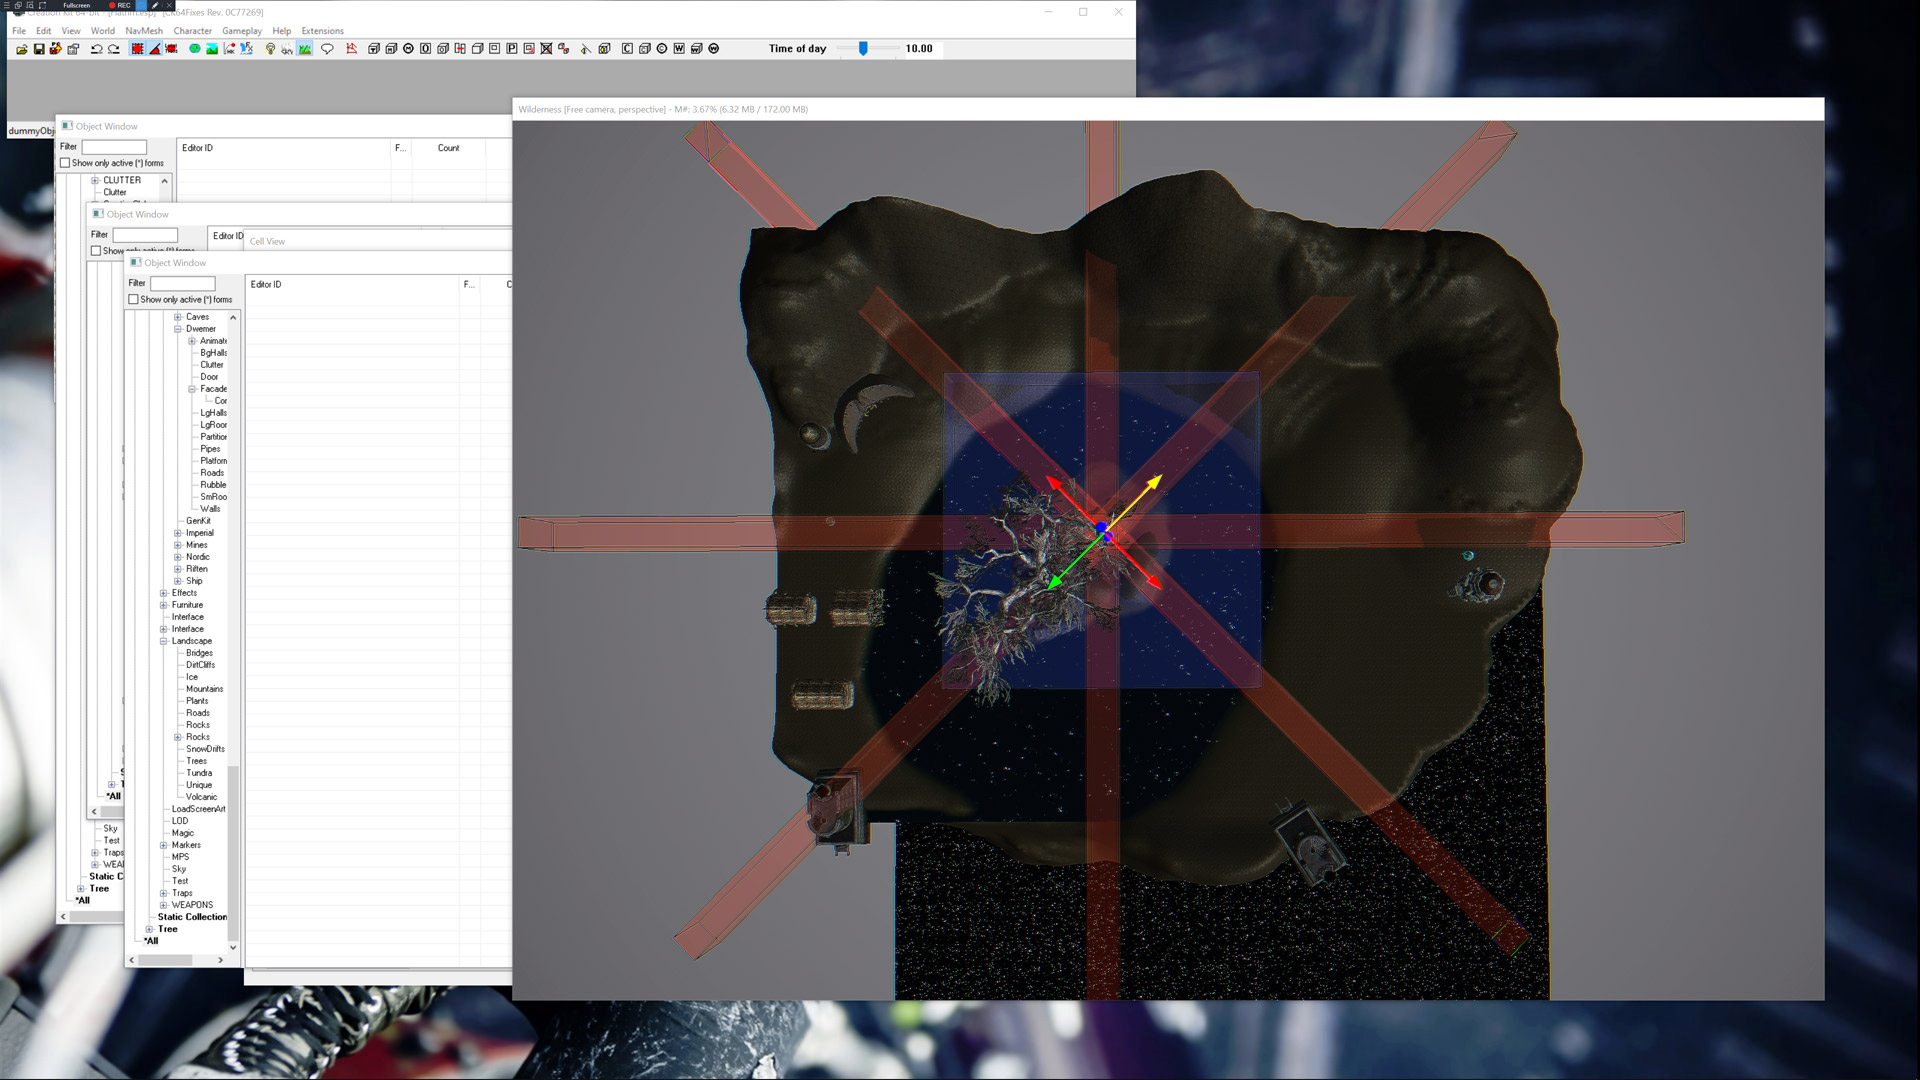Expand the Imperial tree node
This screenshot has width=1920, height=1080.
(x=178, y=533)
